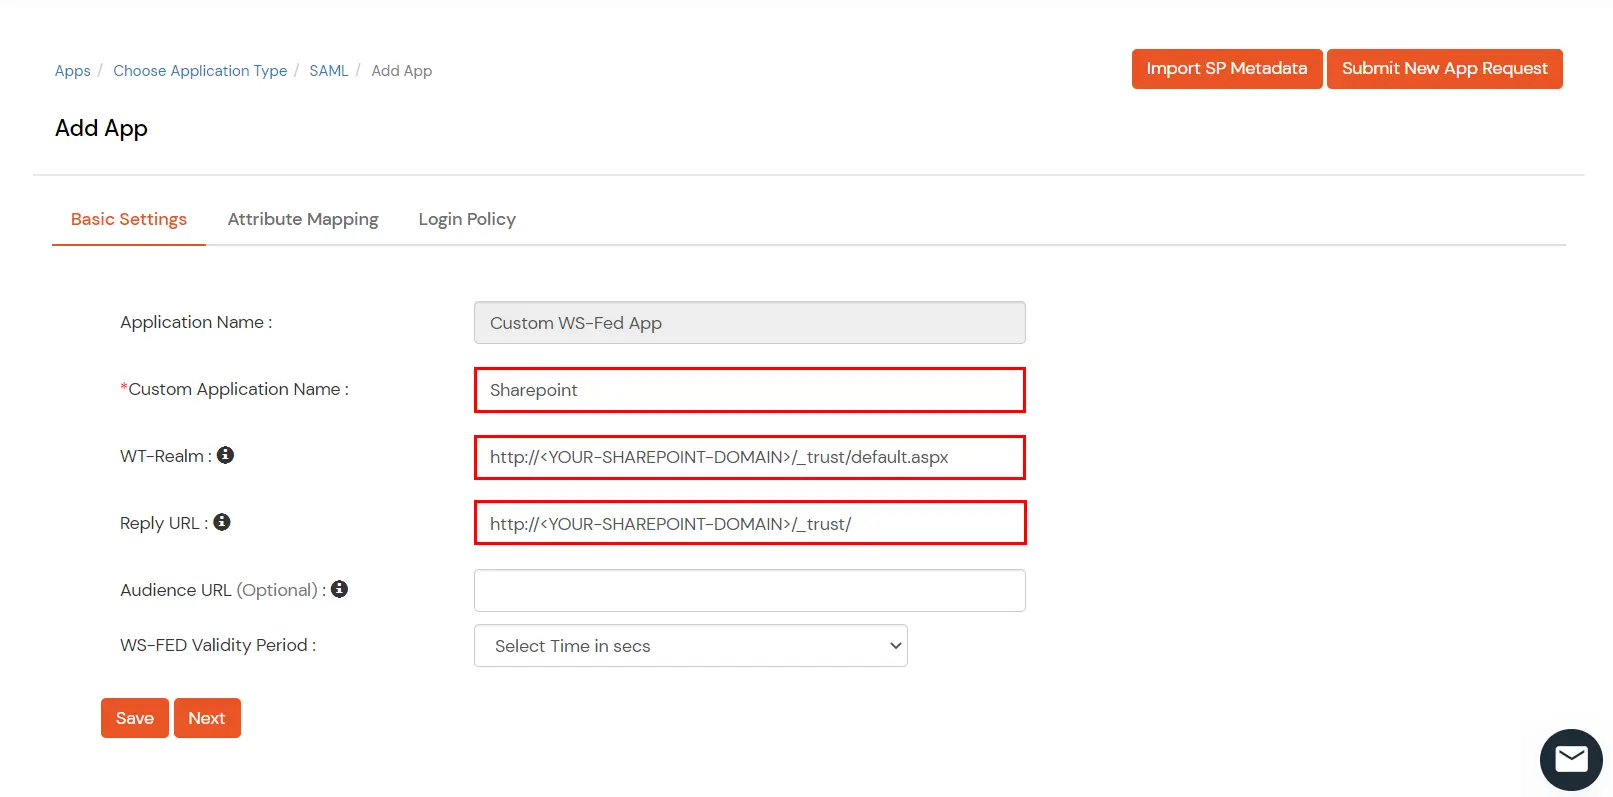The height and width of the screenshot is (797, 1613).
Task: Switch to the Basic Settings tab
Action: [x=129, y=219]
